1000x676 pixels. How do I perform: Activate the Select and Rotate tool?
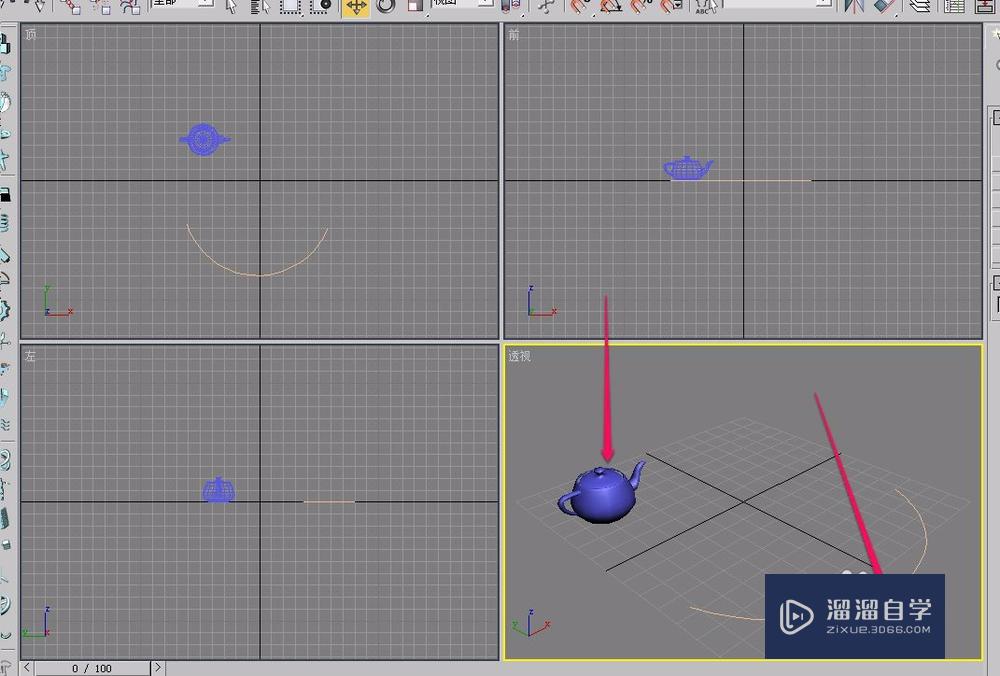point(387,8)
